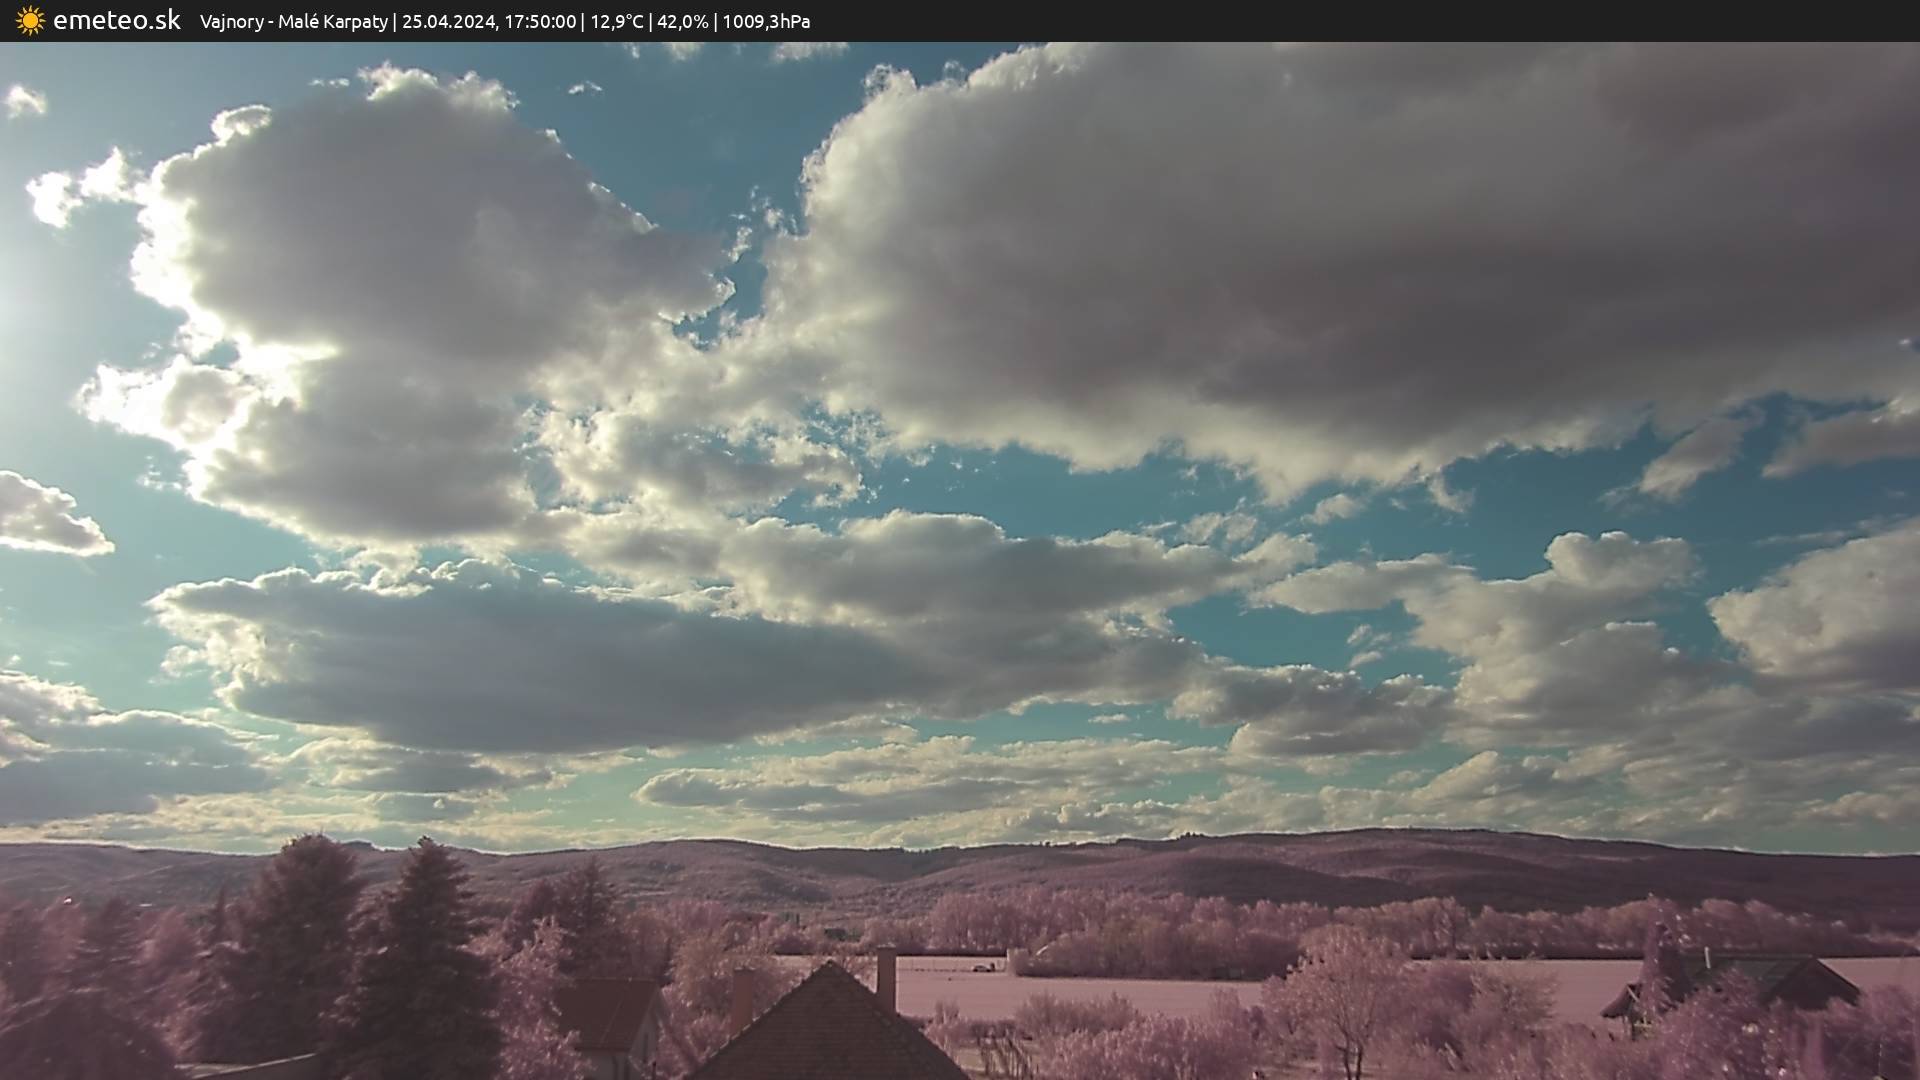
Task: Click the date 25.04.2024 in header
Action: coord(449,22)
